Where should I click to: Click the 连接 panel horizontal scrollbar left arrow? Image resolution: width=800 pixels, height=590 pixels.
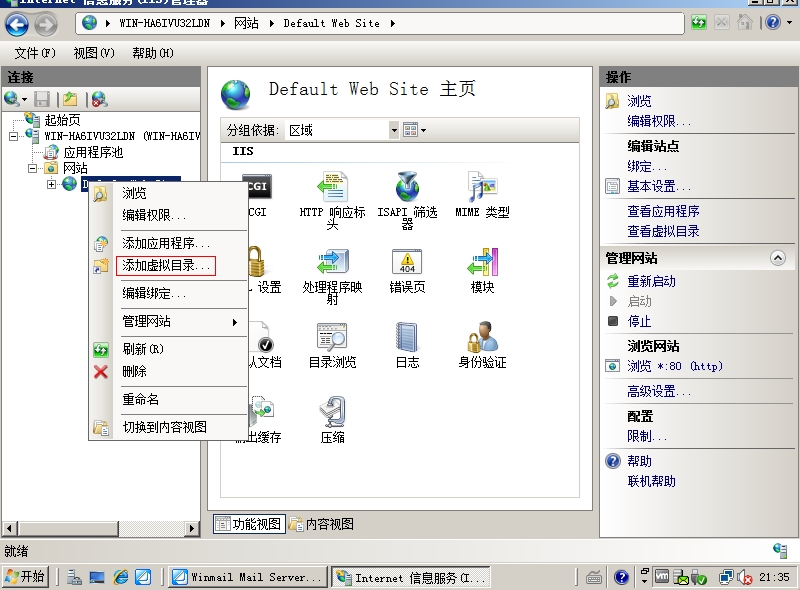click(10, 528)
